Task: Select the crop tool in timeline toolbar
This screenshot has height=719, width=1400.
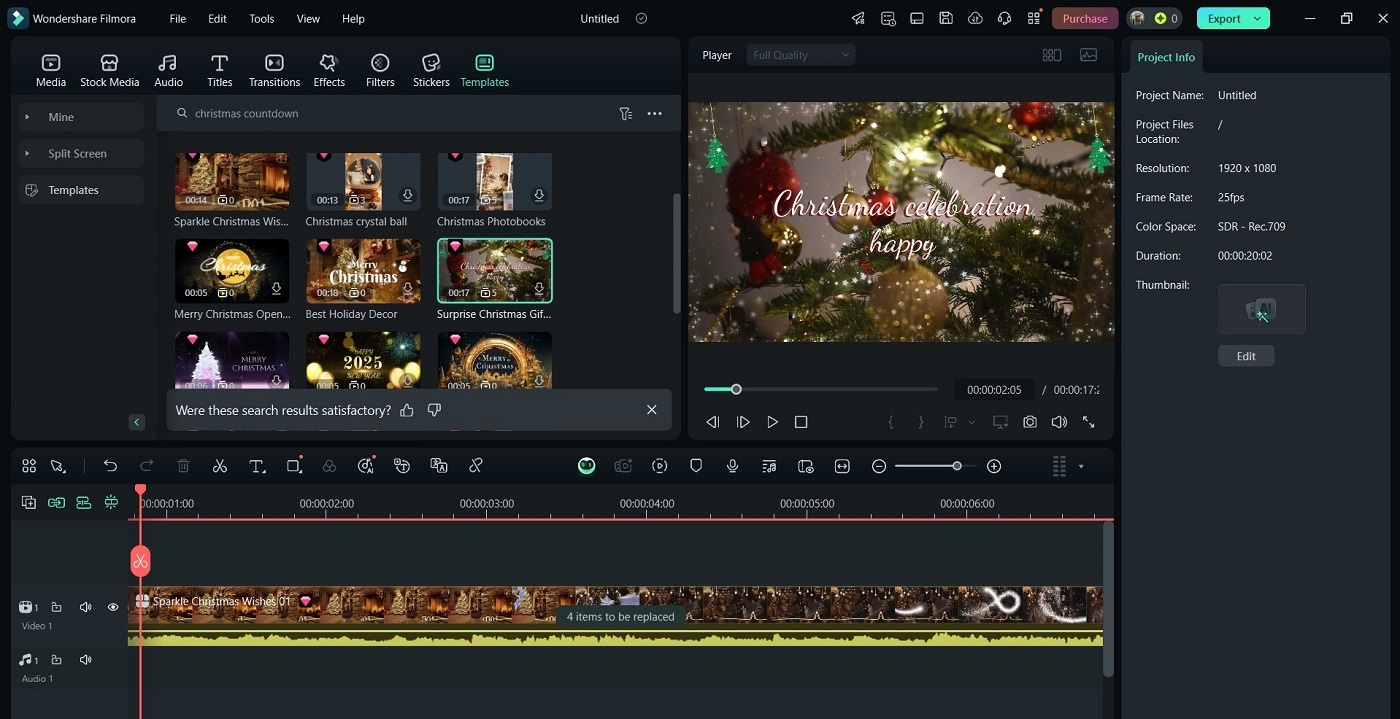Action: [x=294, y=466]
